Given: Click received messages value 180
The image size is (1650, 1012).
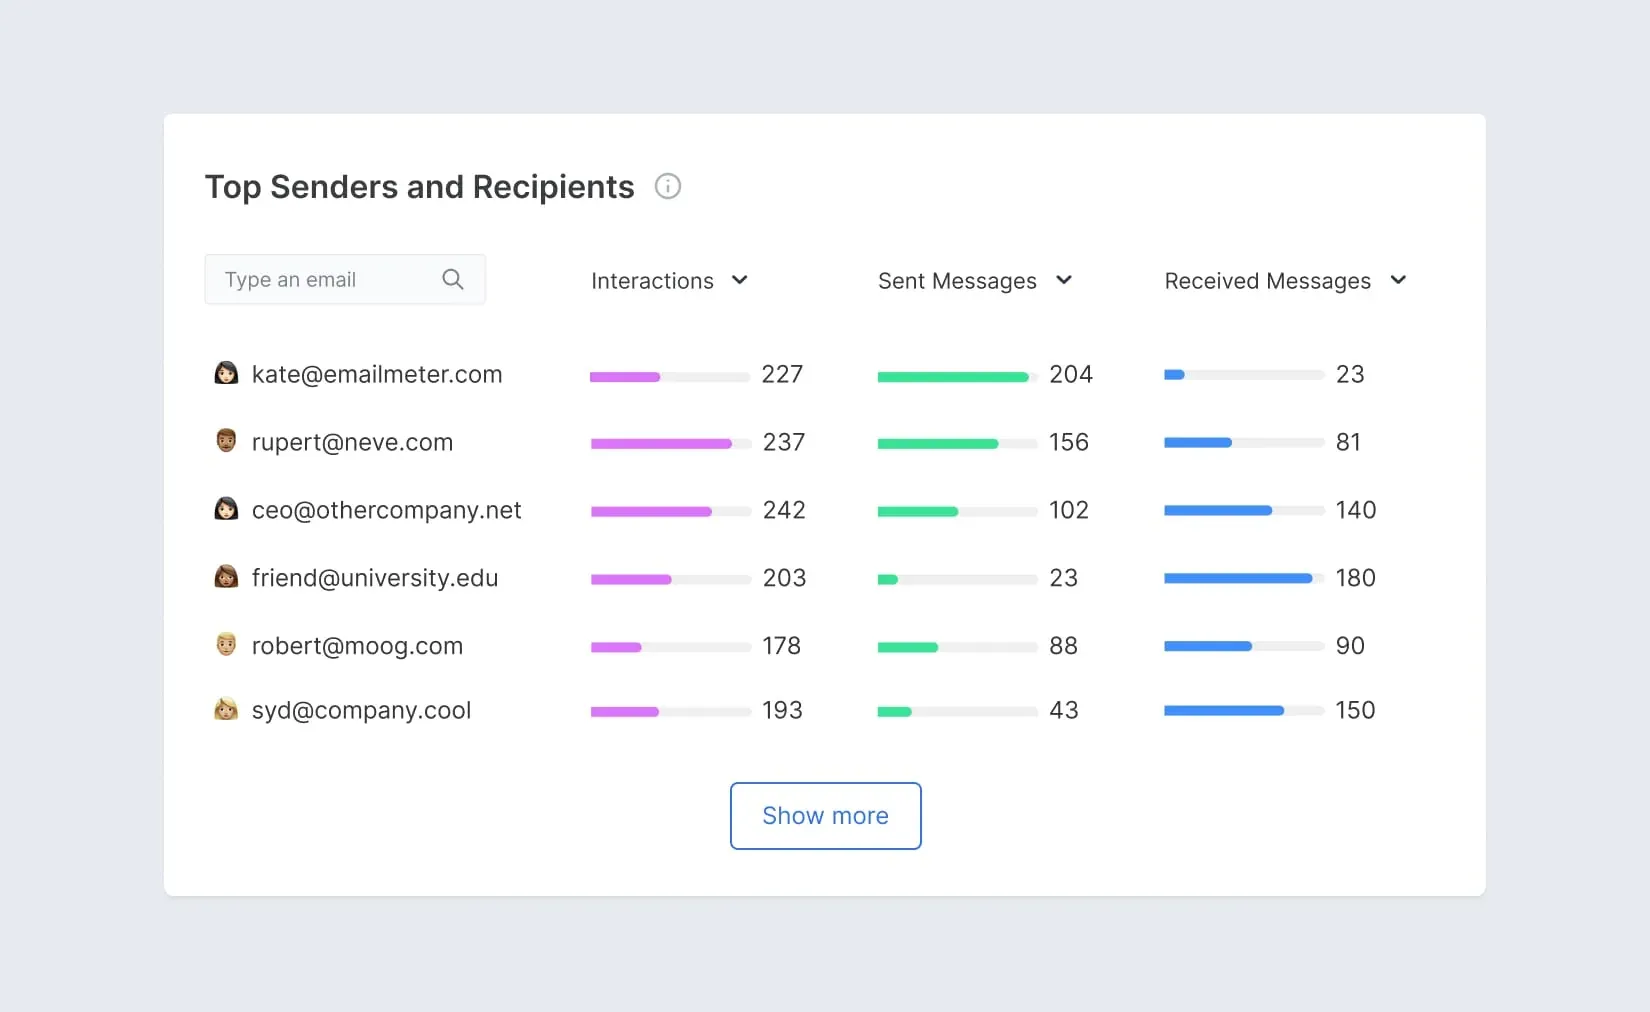Looking at the screenshot, I should (1356, 578).
